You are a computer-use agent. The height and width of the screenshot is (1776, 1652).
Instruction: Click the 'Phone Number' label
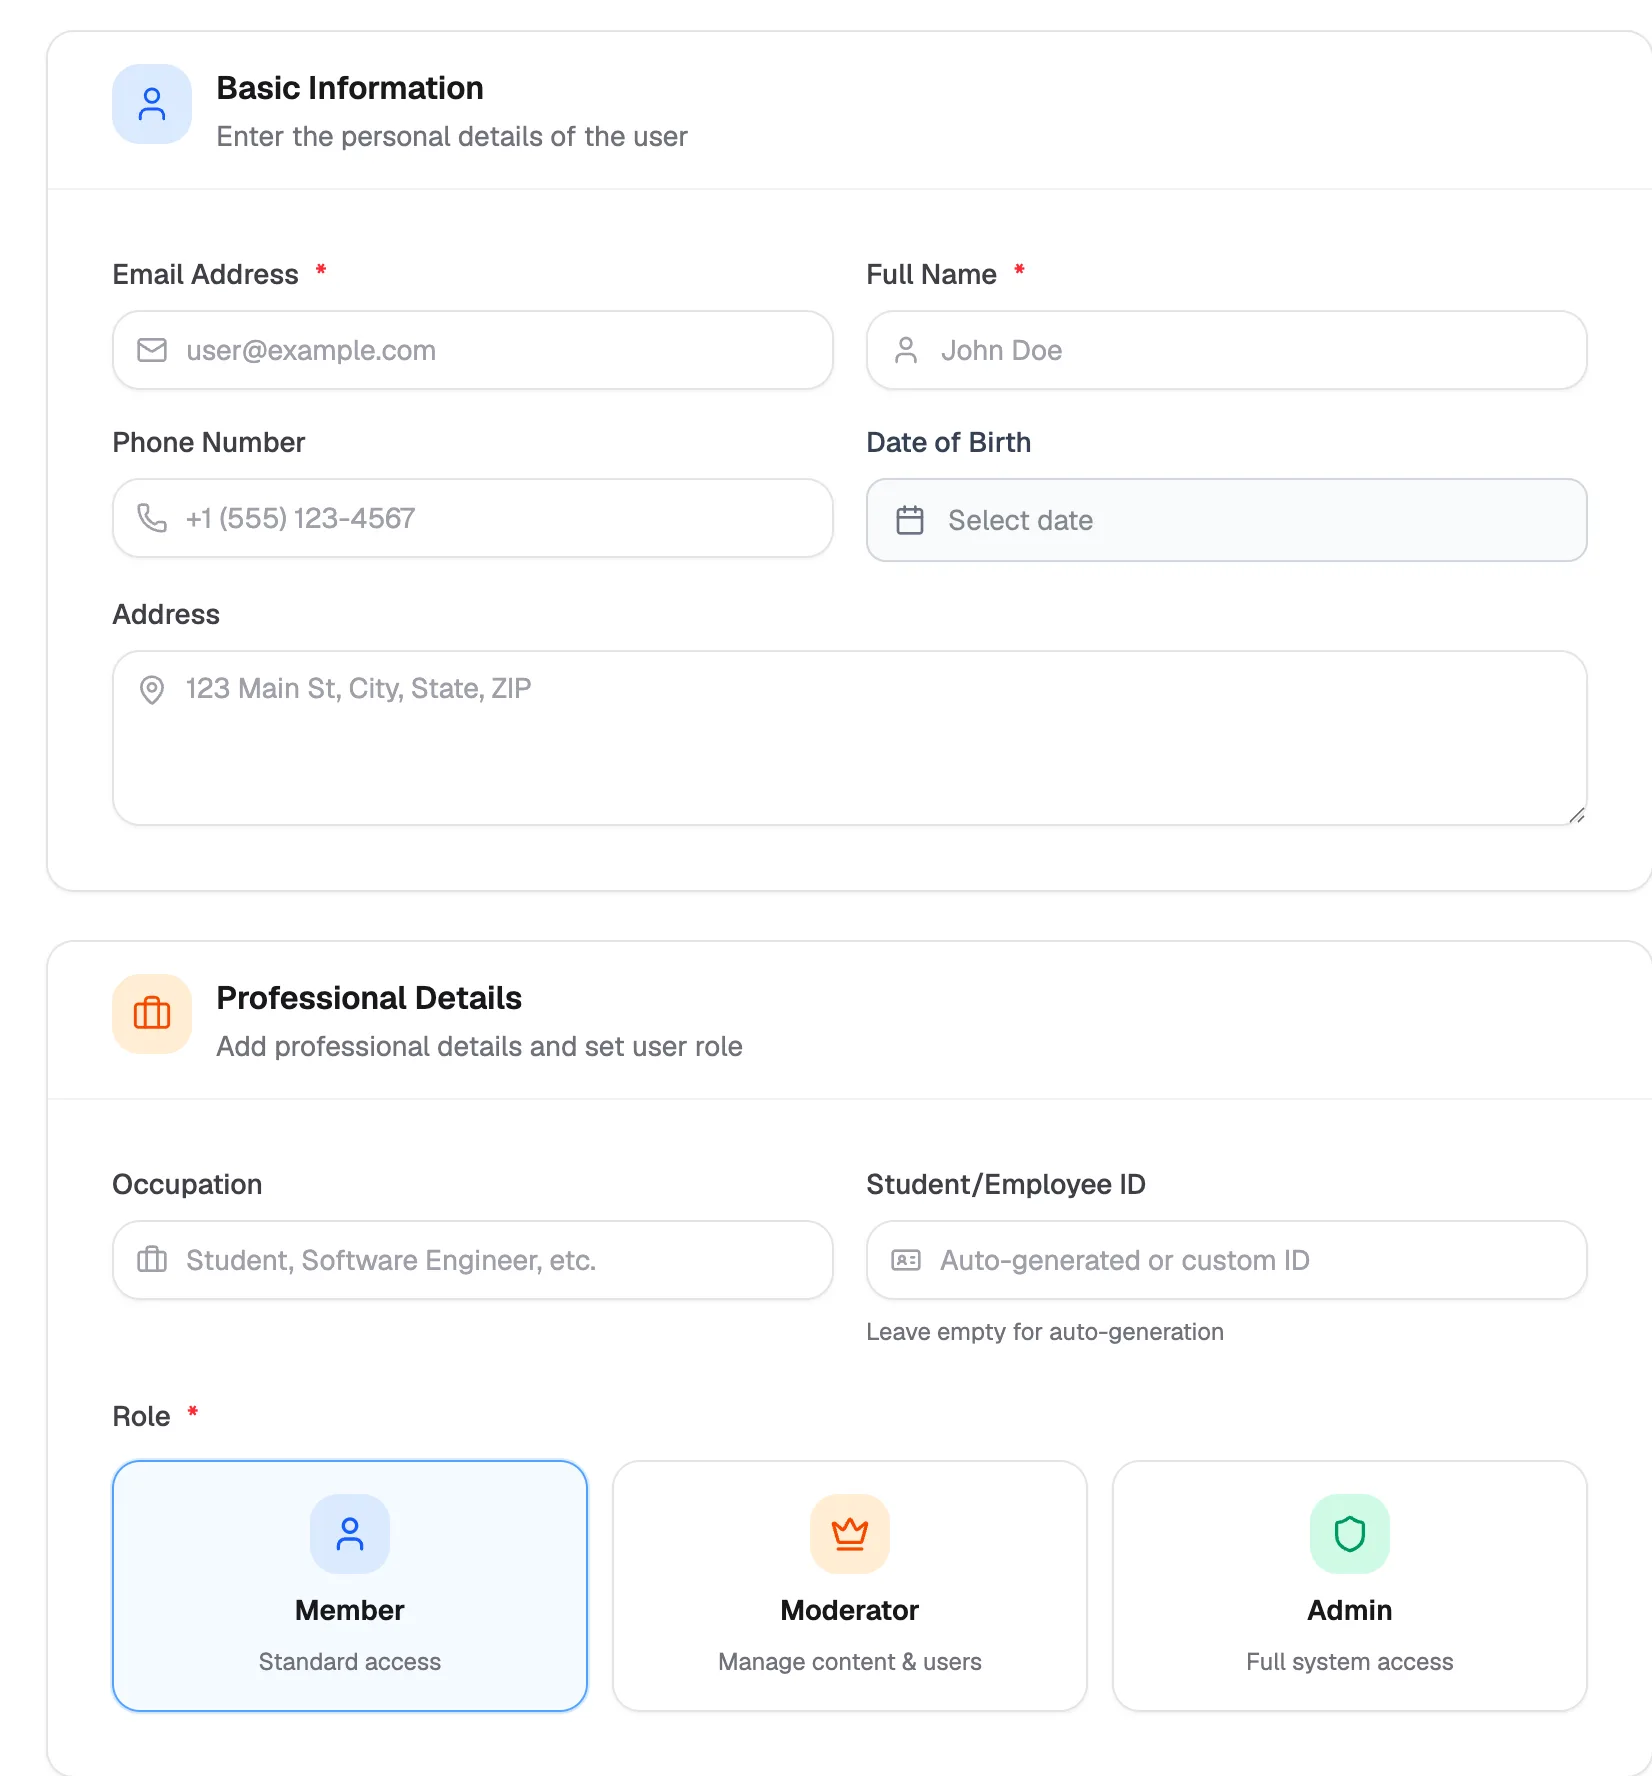209,442
